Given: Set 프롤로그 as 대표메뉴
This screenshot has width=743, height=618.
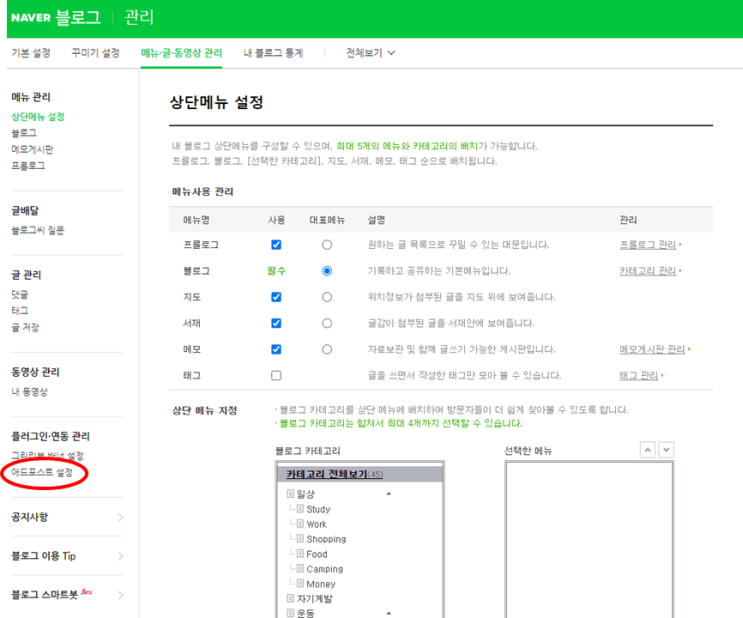Looking at the screenshot, I should tap(327, 245).
